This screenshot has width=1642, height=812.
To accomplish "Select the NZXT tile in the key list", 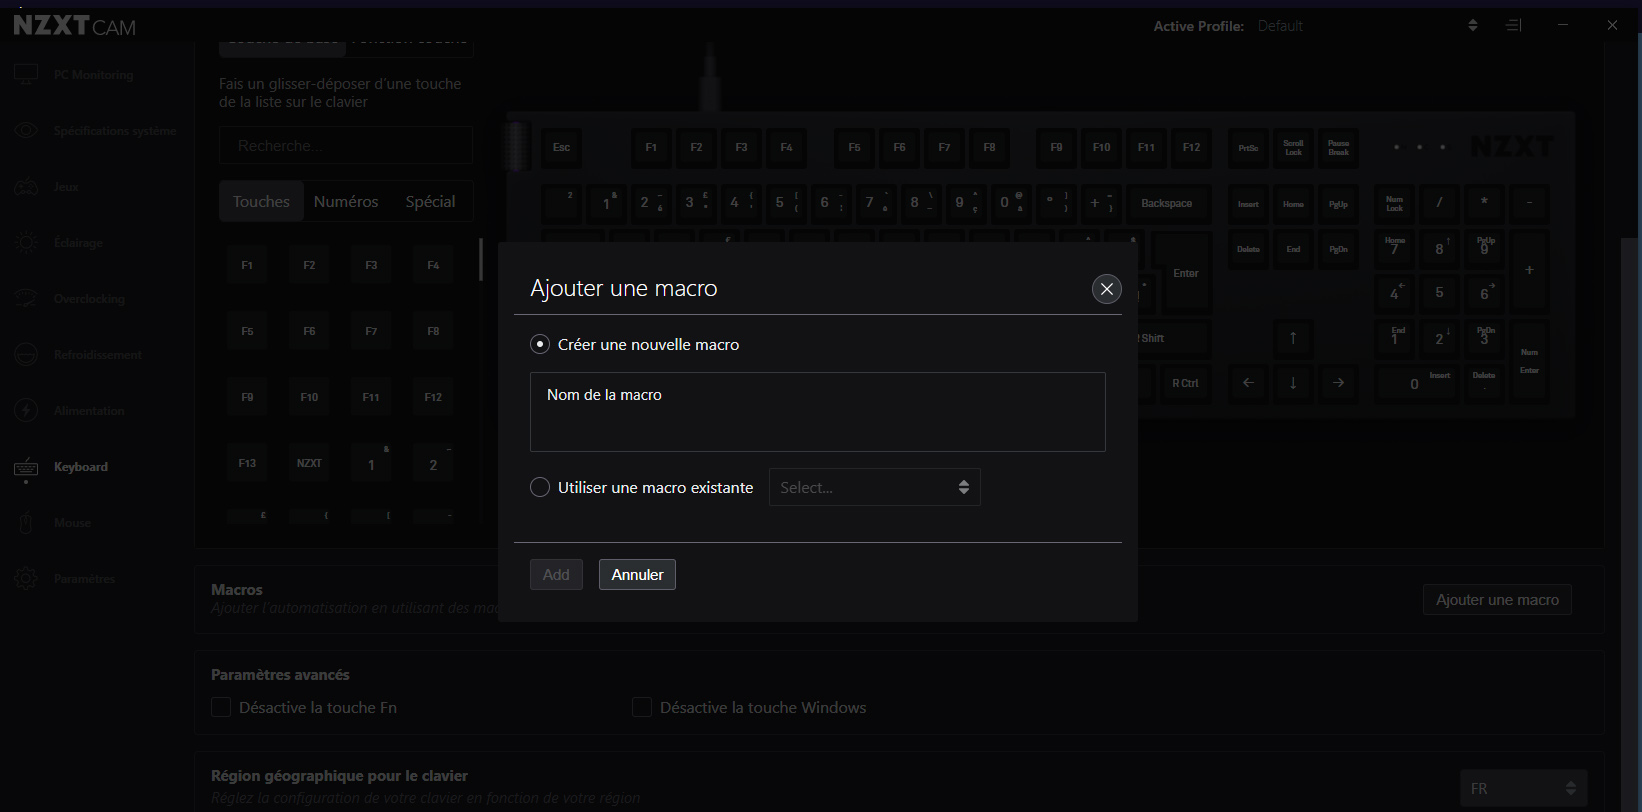I will 309,463.
